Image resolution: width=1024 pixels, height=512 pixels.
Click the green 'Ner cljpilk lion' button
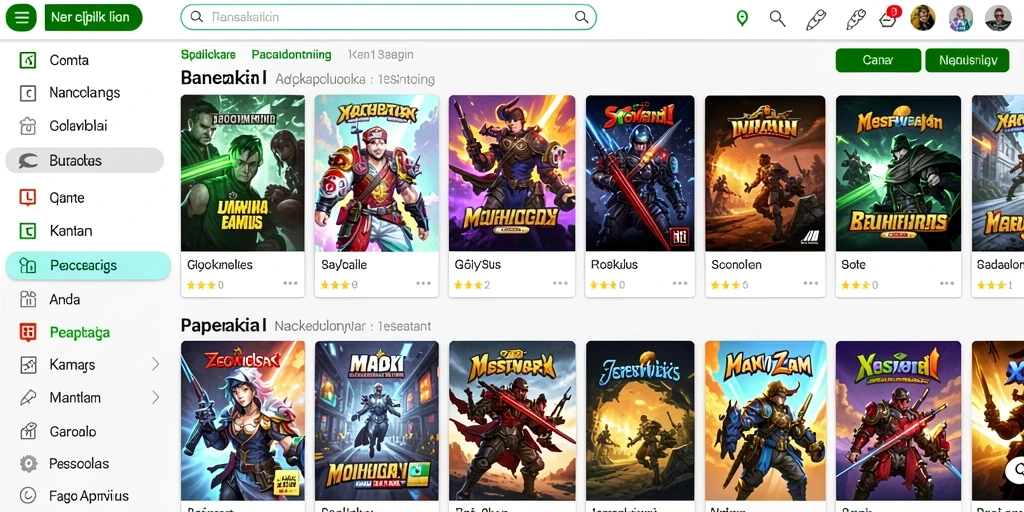93,17
